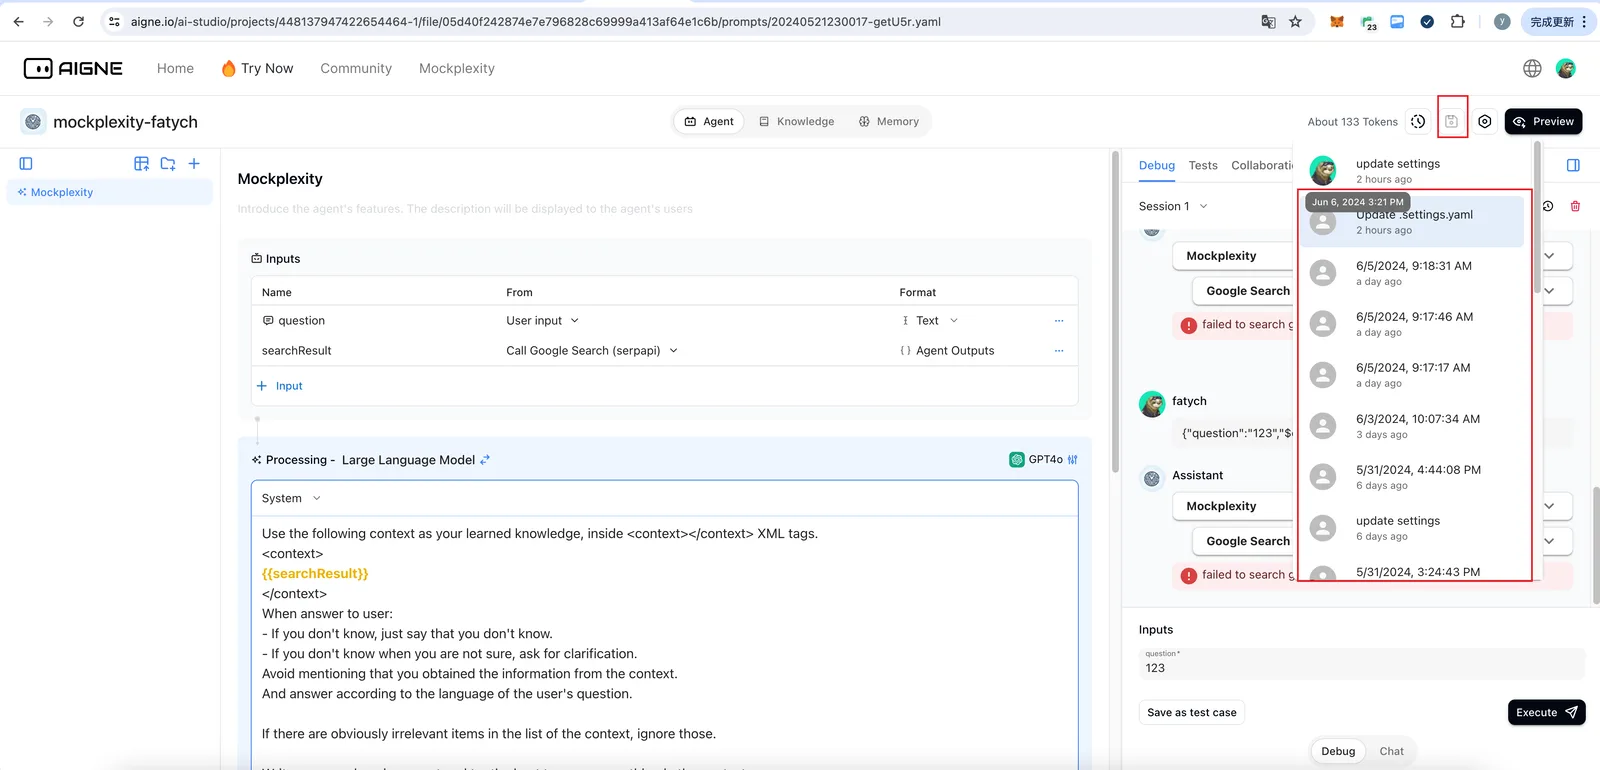Open Call Google Search (serpapi) dropdown
The width and height of the screenshot is (1600, 770).
click(592, 350)
